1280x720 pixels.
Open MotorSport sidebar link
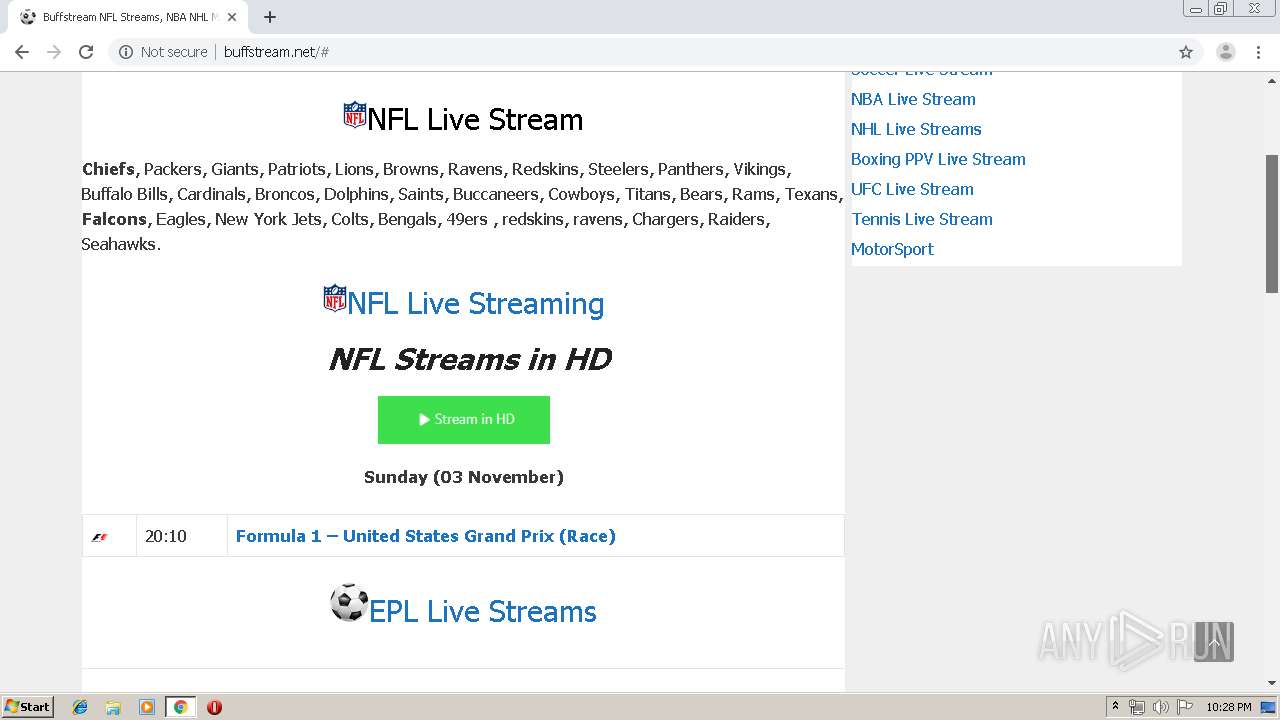coord(892,249)
